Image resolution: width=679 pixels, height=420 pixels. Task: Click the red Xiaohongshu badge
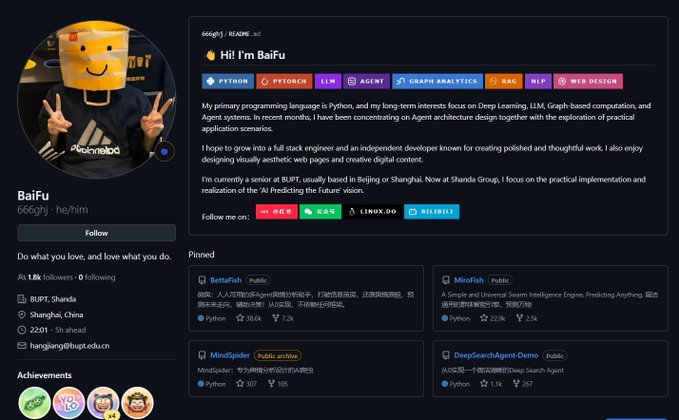277,211
